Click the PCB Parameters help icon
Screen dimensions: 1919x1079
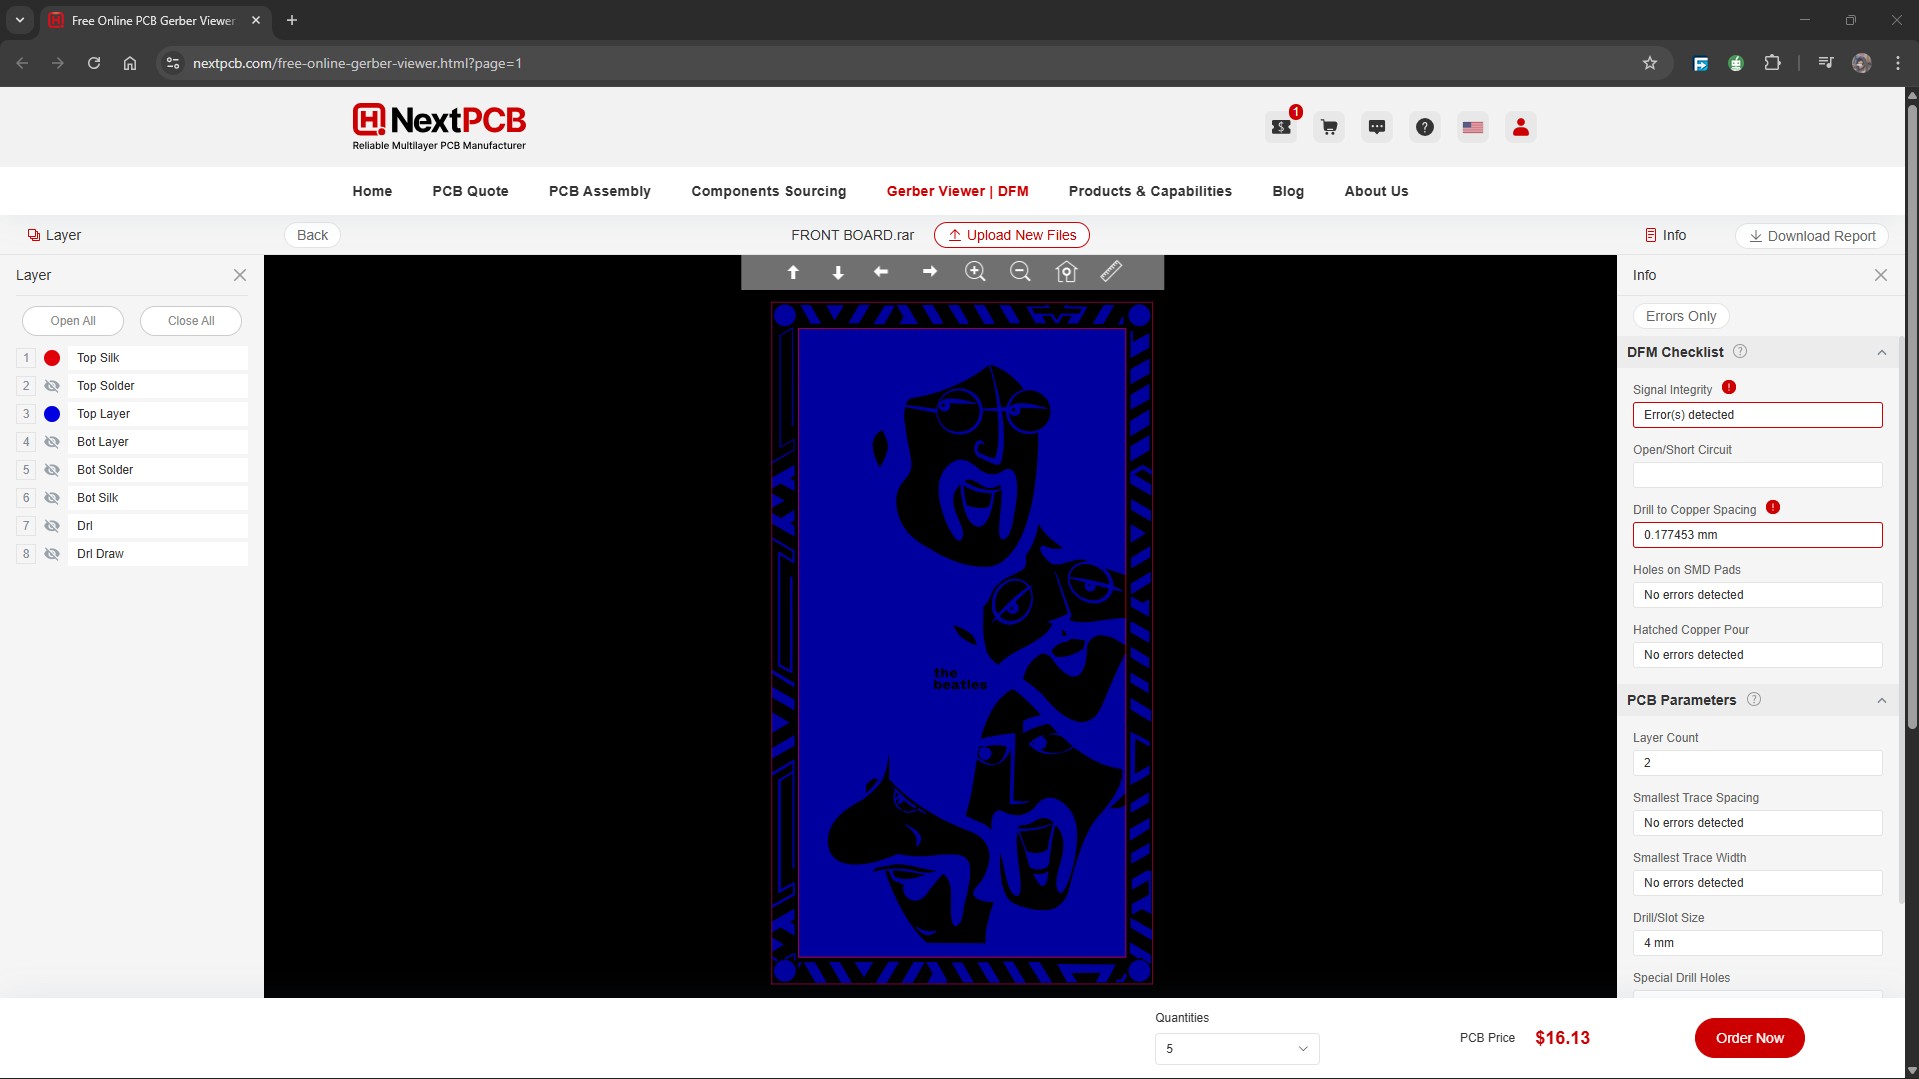[x=1754, y=699]
